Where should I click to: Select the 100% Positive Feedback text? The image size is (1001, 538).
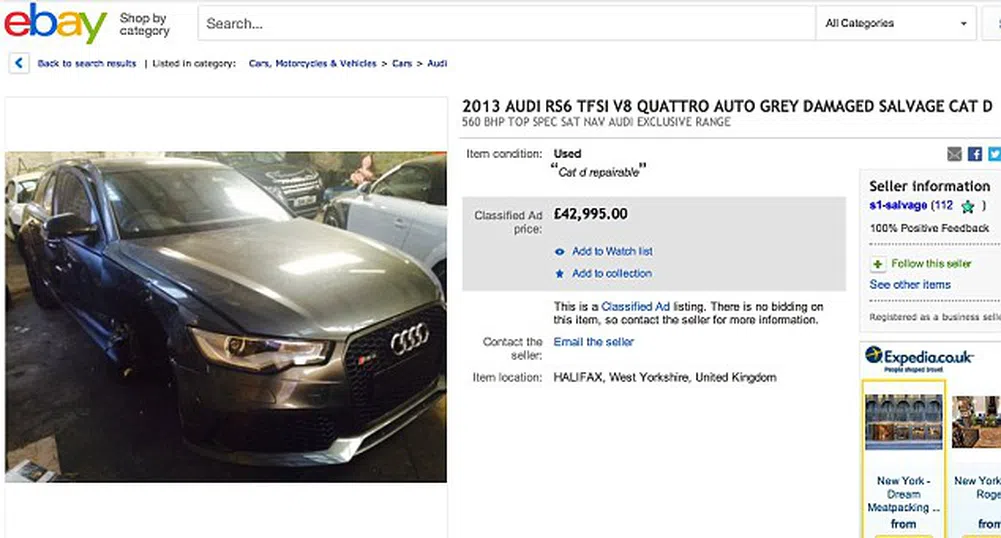point(929,228)
